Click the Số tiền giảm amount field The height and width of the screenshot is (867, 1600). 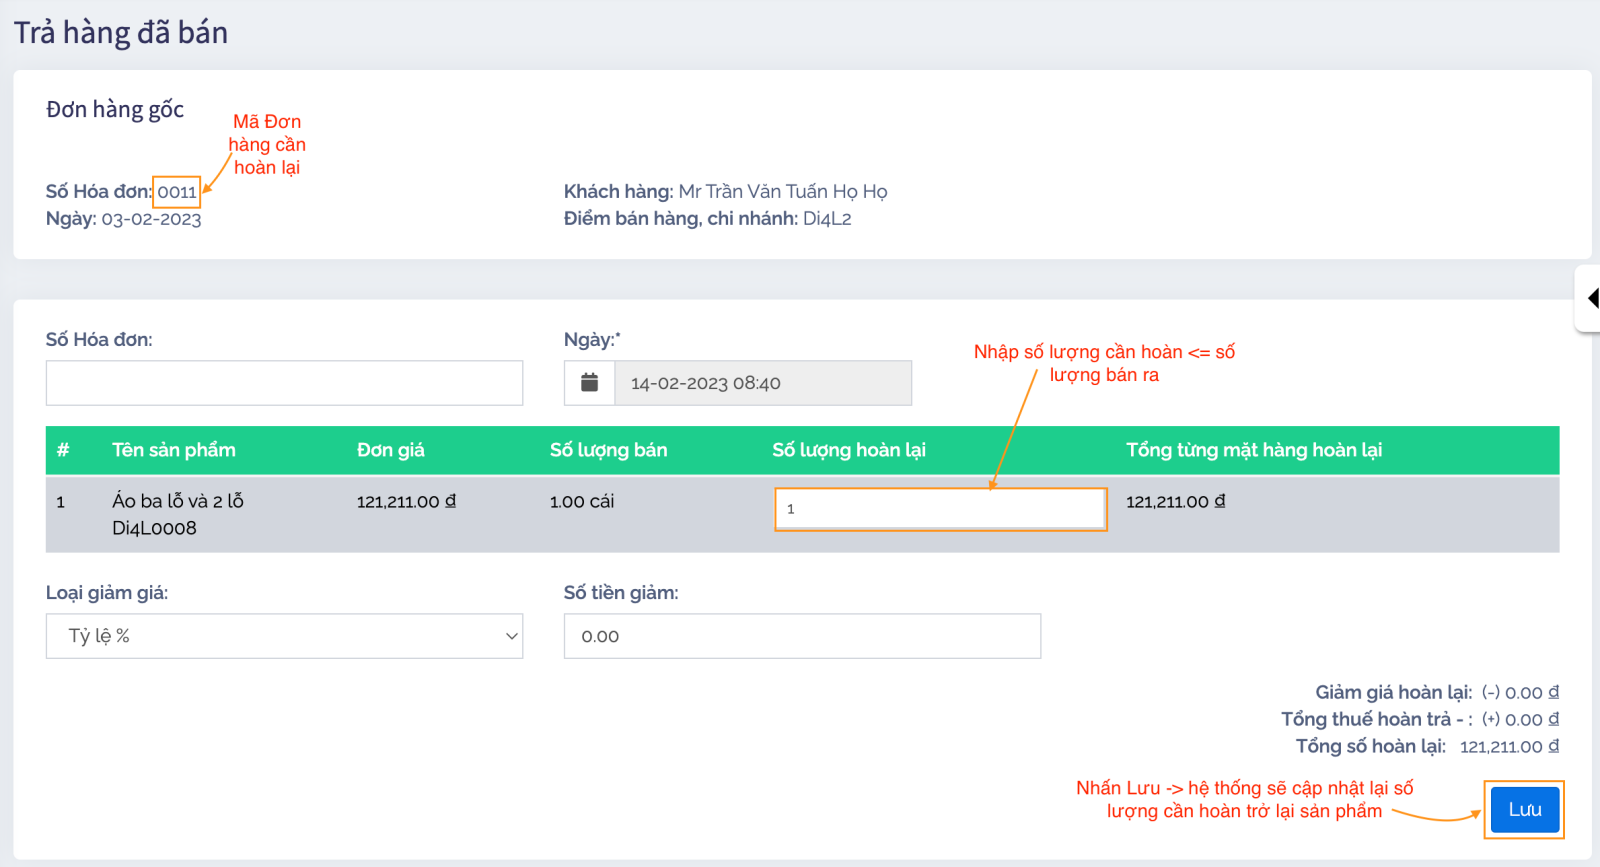click(802, 636)
